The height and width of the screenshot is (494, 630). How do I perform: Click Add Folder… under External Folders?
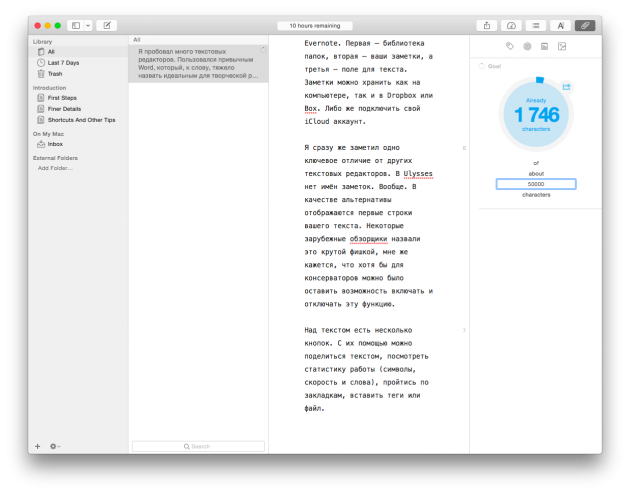point(55,168)
